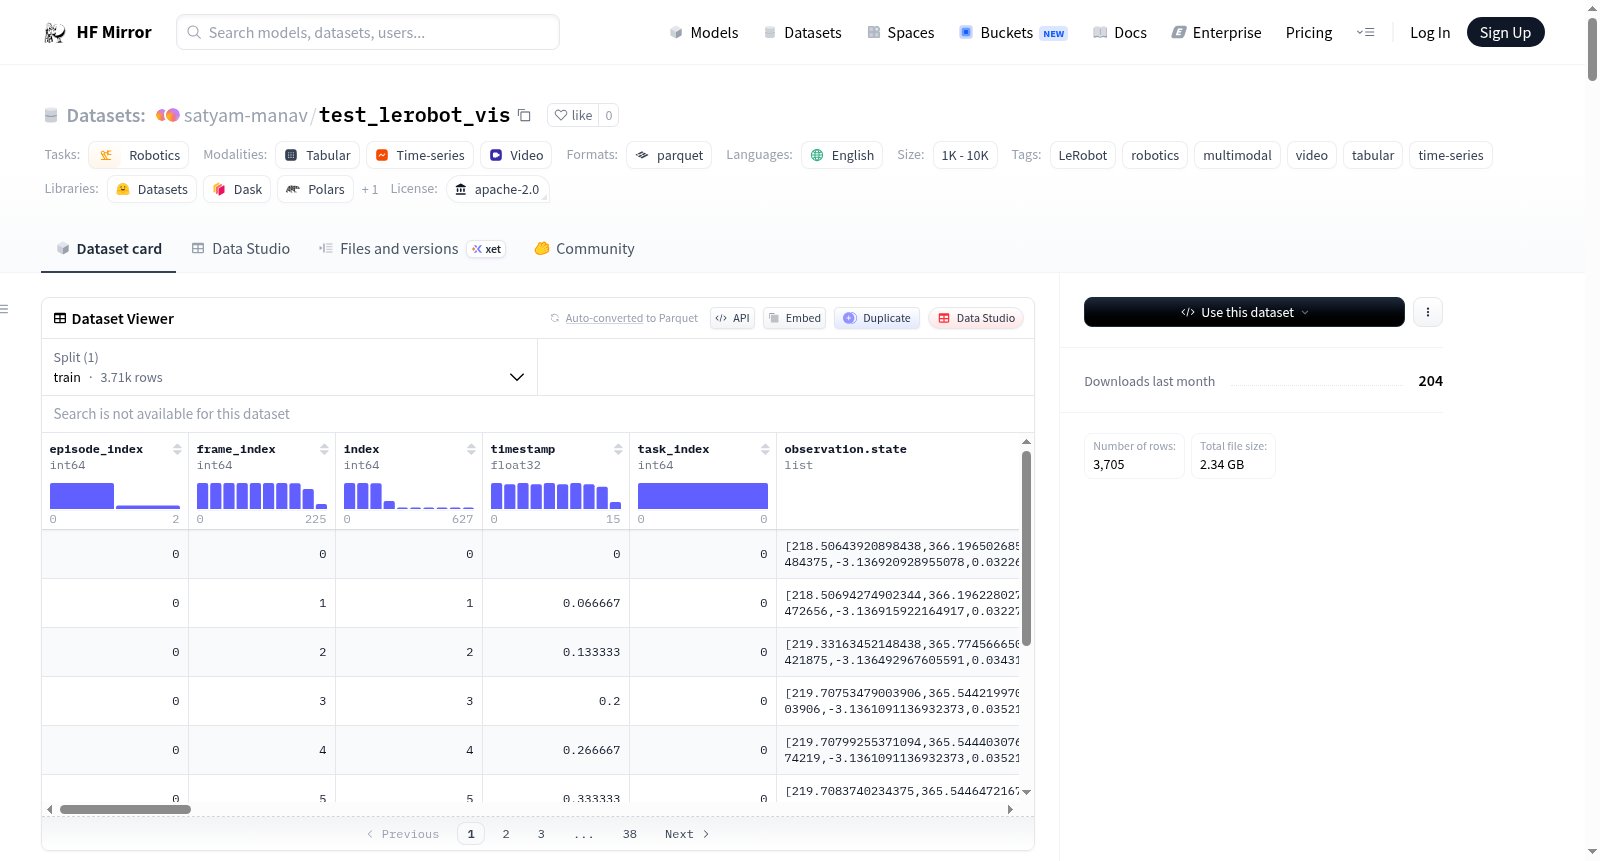Click the Dataset Viewer table icon
The image size is (1600, 861).
coord(60,318)
